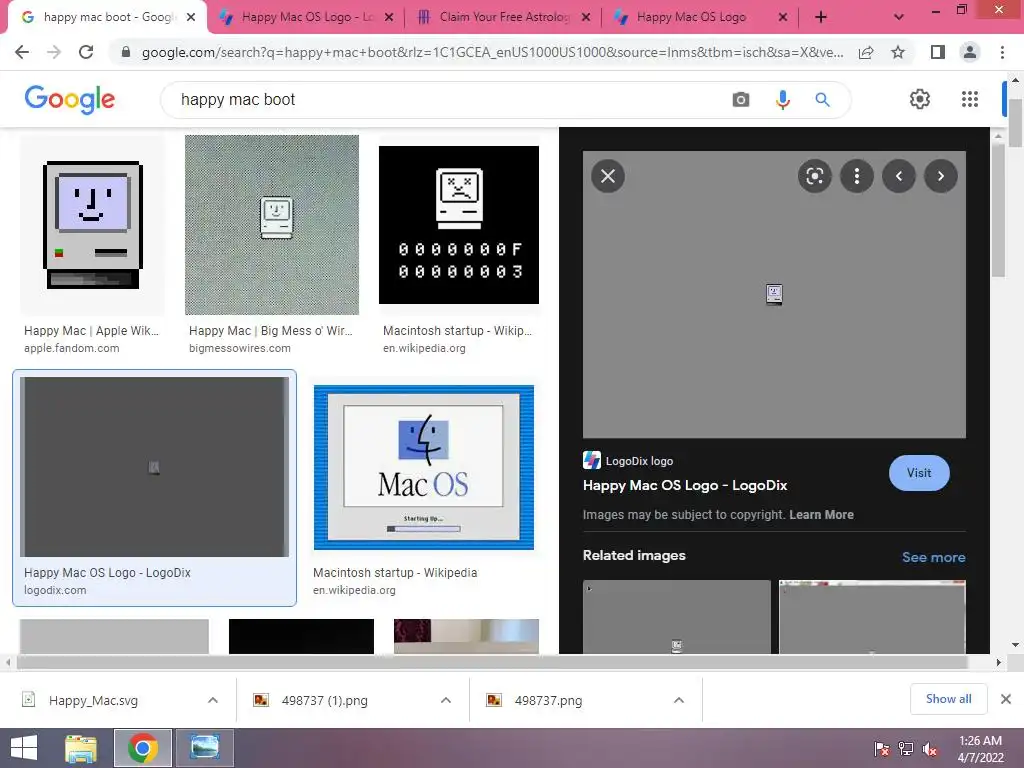The image size is (1024, 768).
Task: Click the share page icon
Action: pyautogui.click(x=866, y=52)
